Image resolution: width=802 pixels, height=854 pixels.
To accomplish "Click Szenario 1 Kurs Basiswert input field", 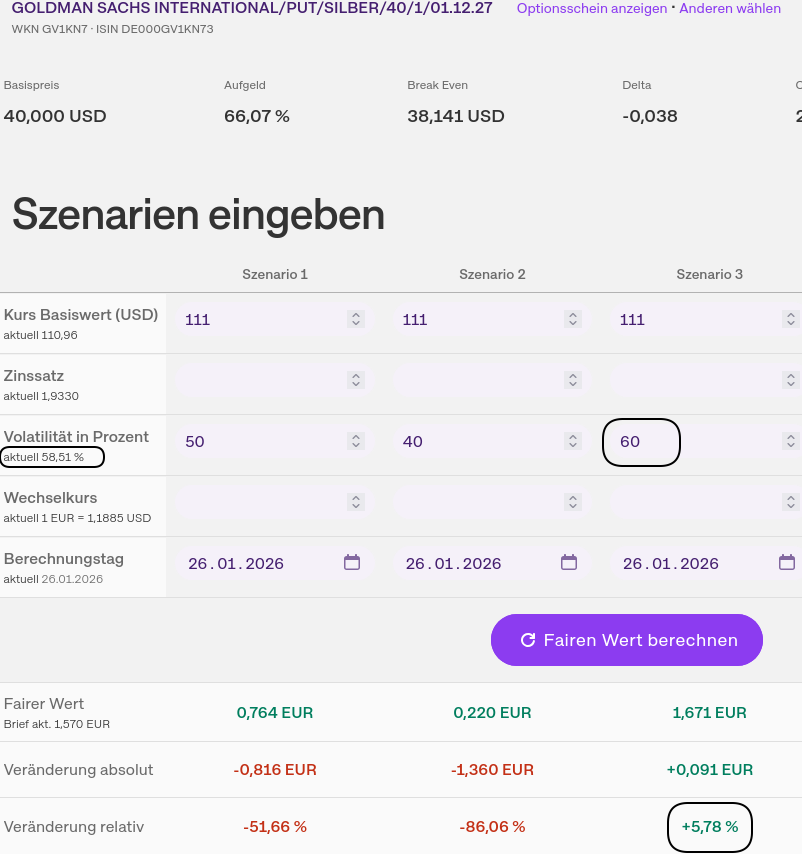I will (x=260, y=319).
